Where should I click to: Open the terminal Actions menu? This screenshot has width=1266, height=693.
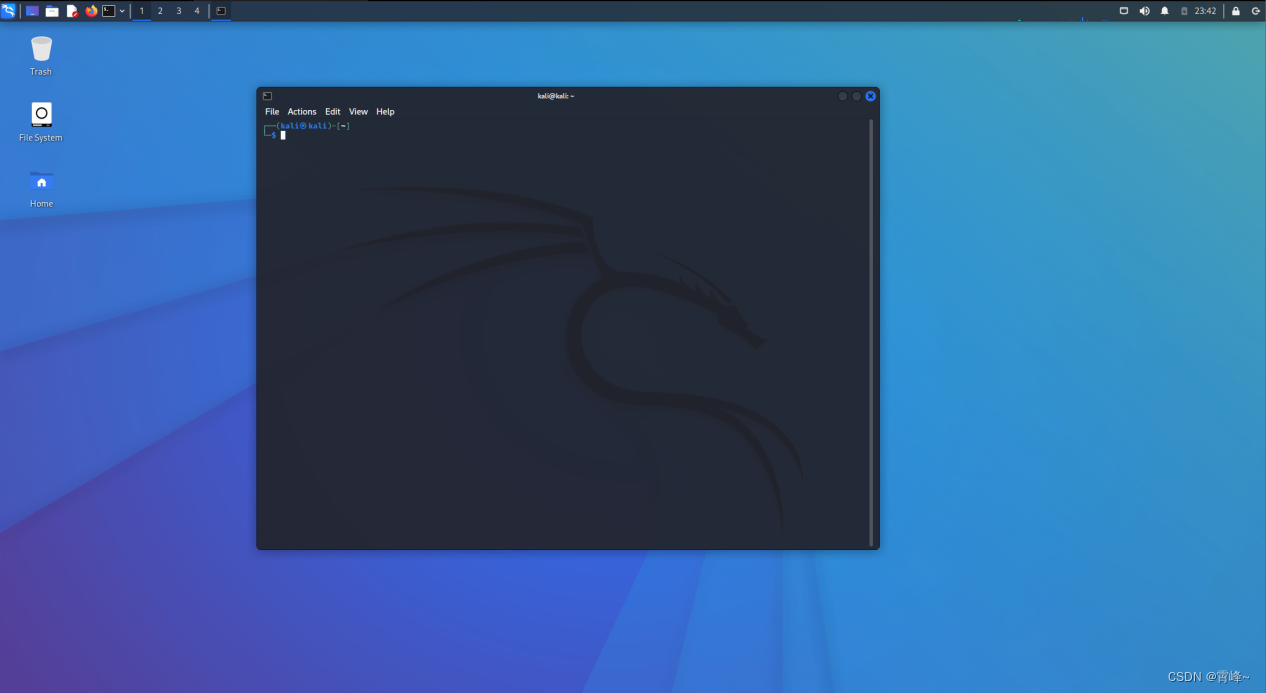tap(302, 112)
